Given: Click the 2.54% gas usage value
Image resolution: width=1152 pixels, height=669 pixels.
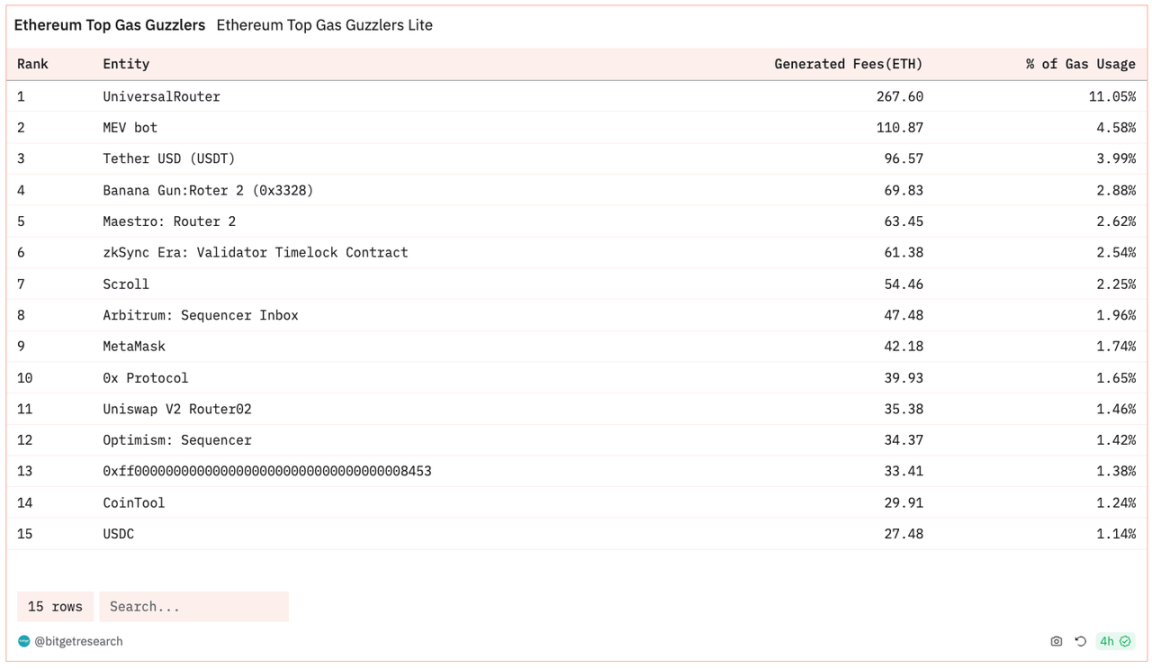Looking at the screenshot, I should (1116, 253).
